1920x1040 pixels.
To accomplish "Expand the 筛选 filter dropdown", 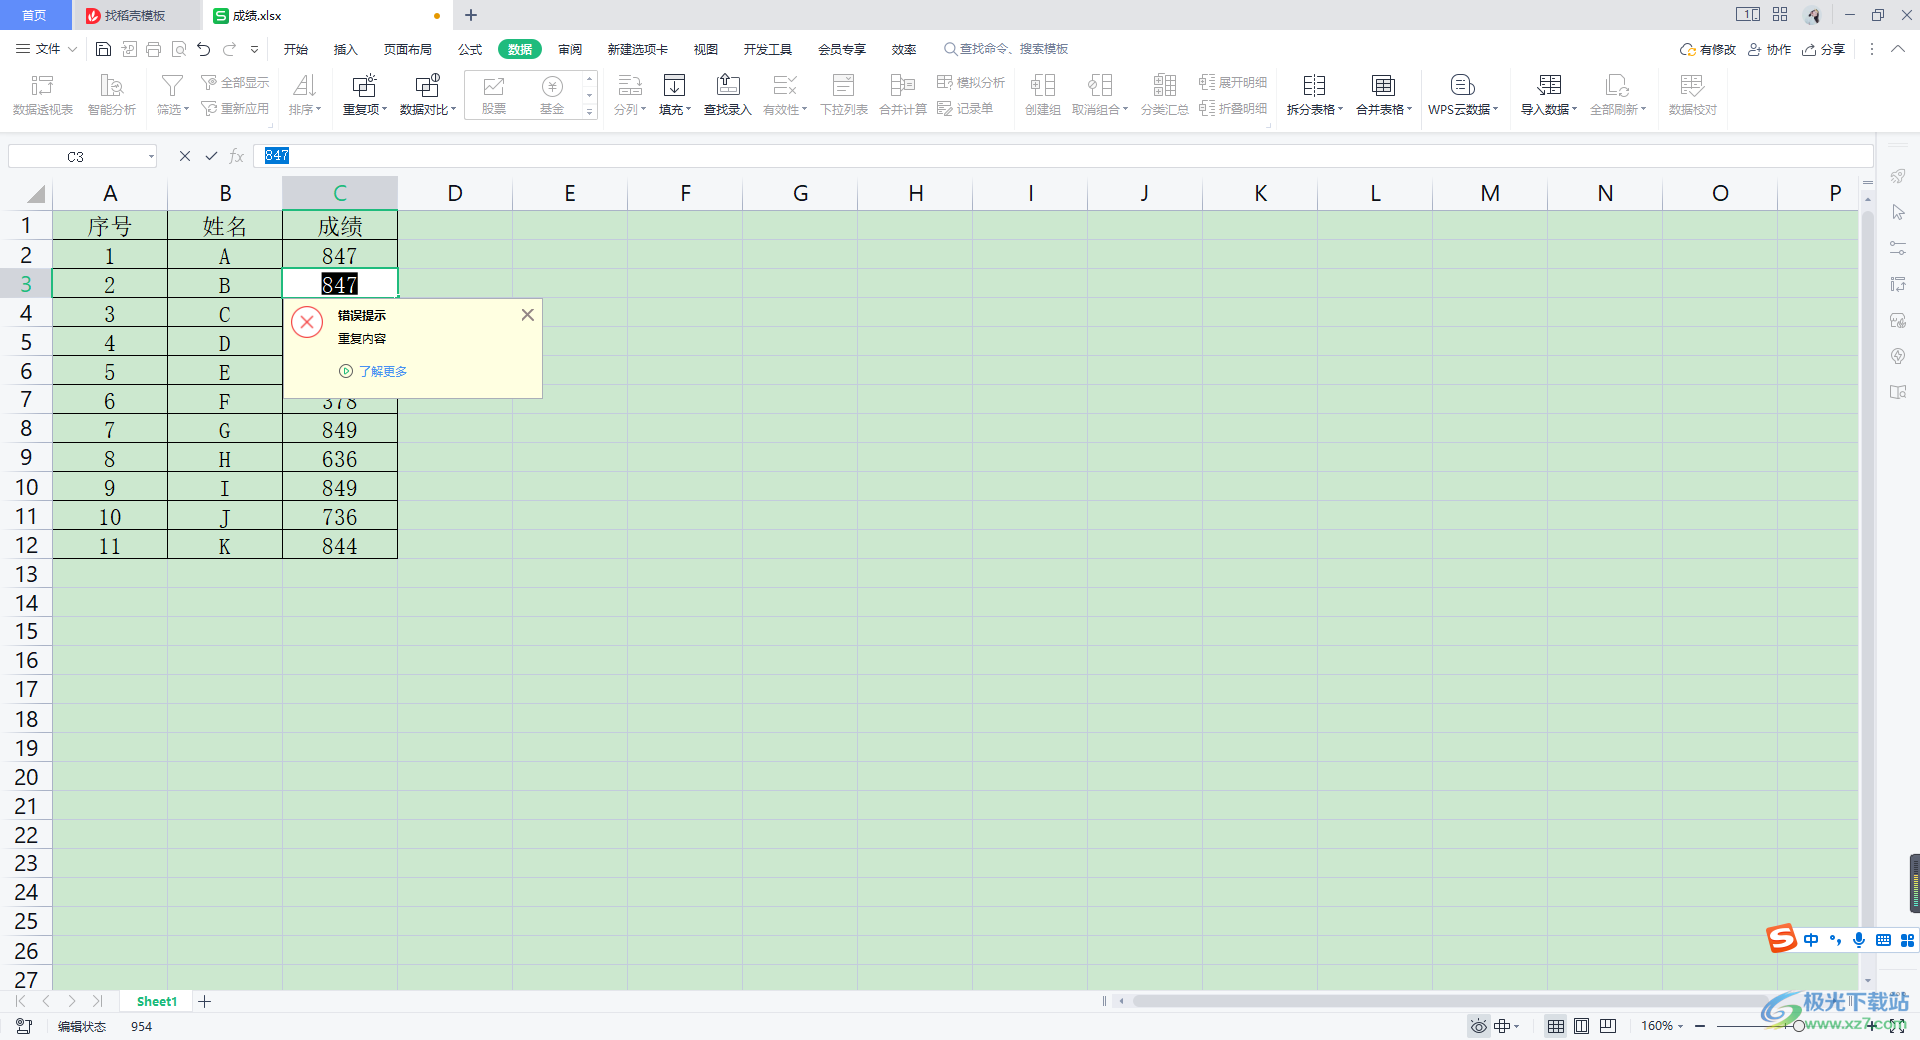I will click(x=172, y=109).
